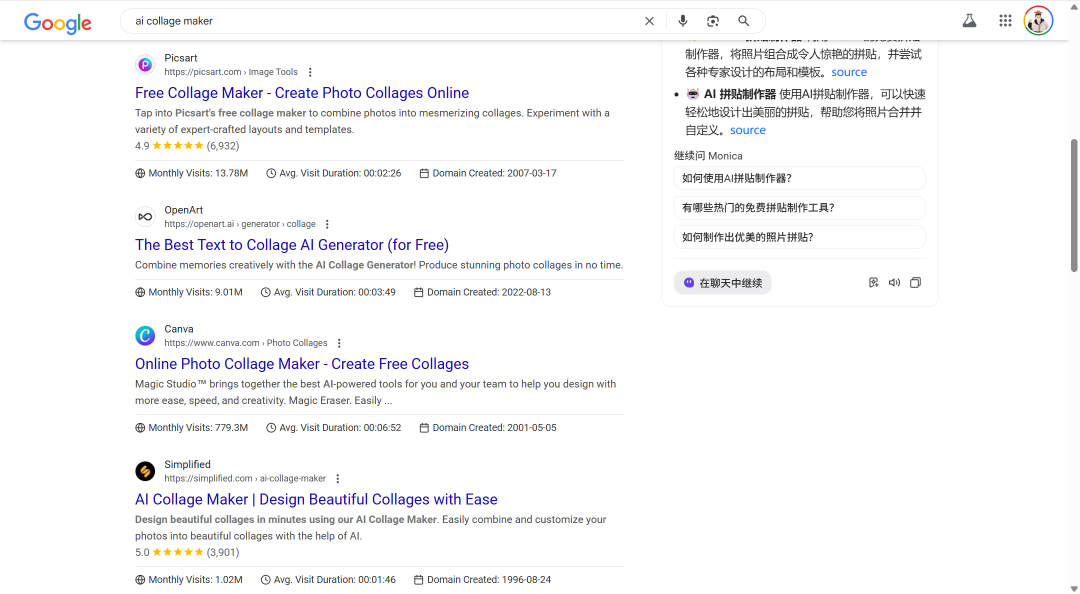Ask how to make beautiful photo collages
The height and width of the screenshot is (594, 1080).
[x=800, y=237]
